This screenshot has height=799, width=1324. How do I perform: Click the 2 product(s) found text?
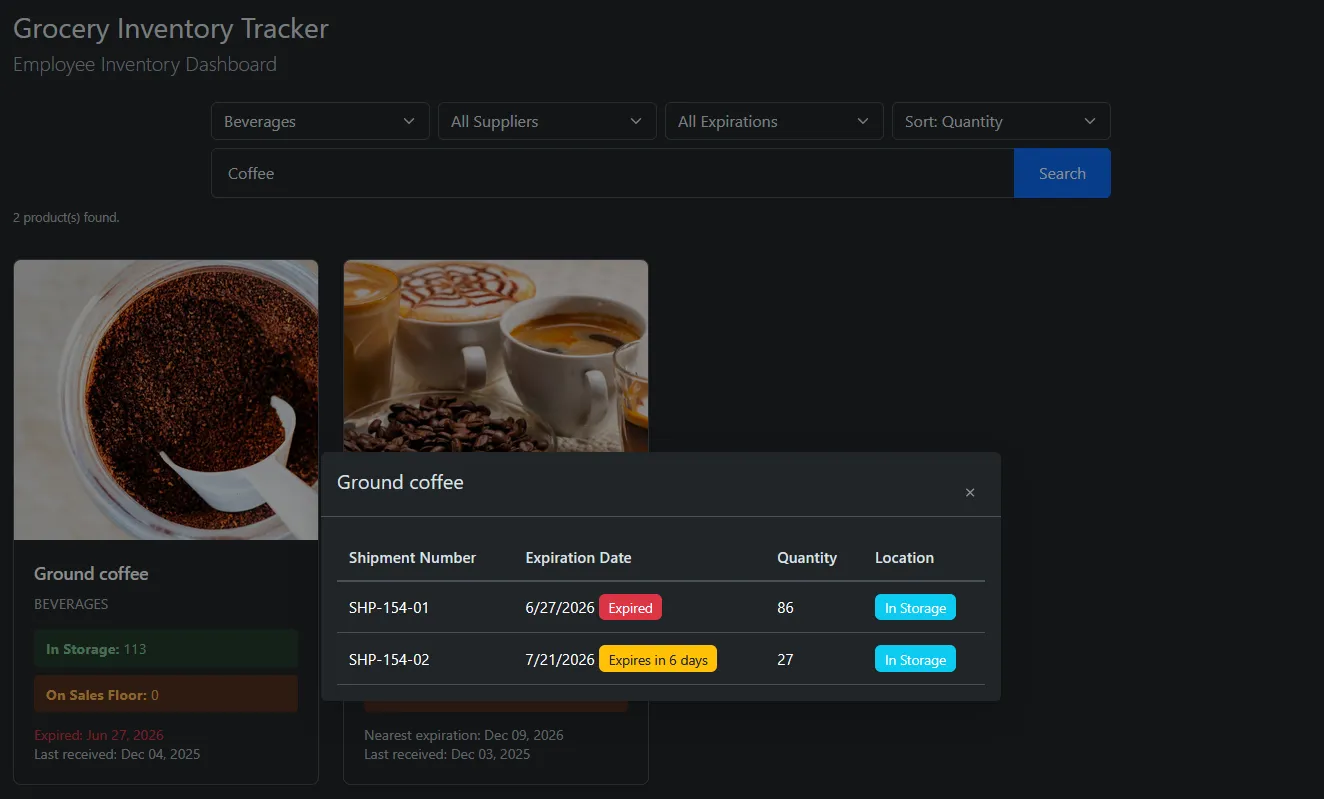pyautogui.click(x=66, y=217)
